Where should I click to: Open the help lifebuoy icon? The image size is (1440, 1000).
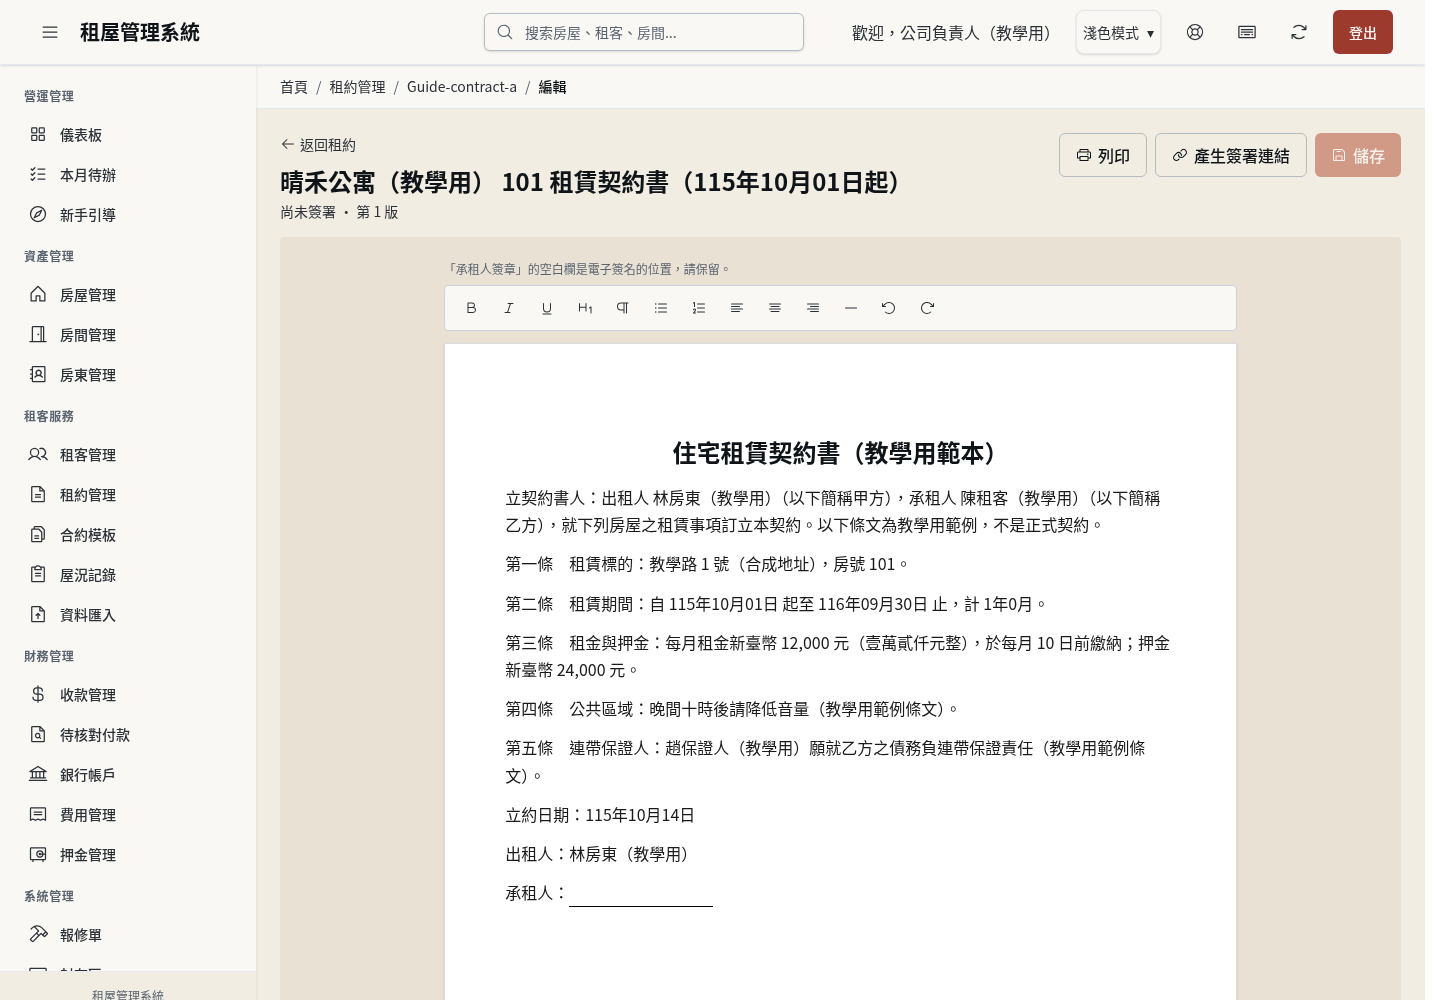coord(1195,32)
